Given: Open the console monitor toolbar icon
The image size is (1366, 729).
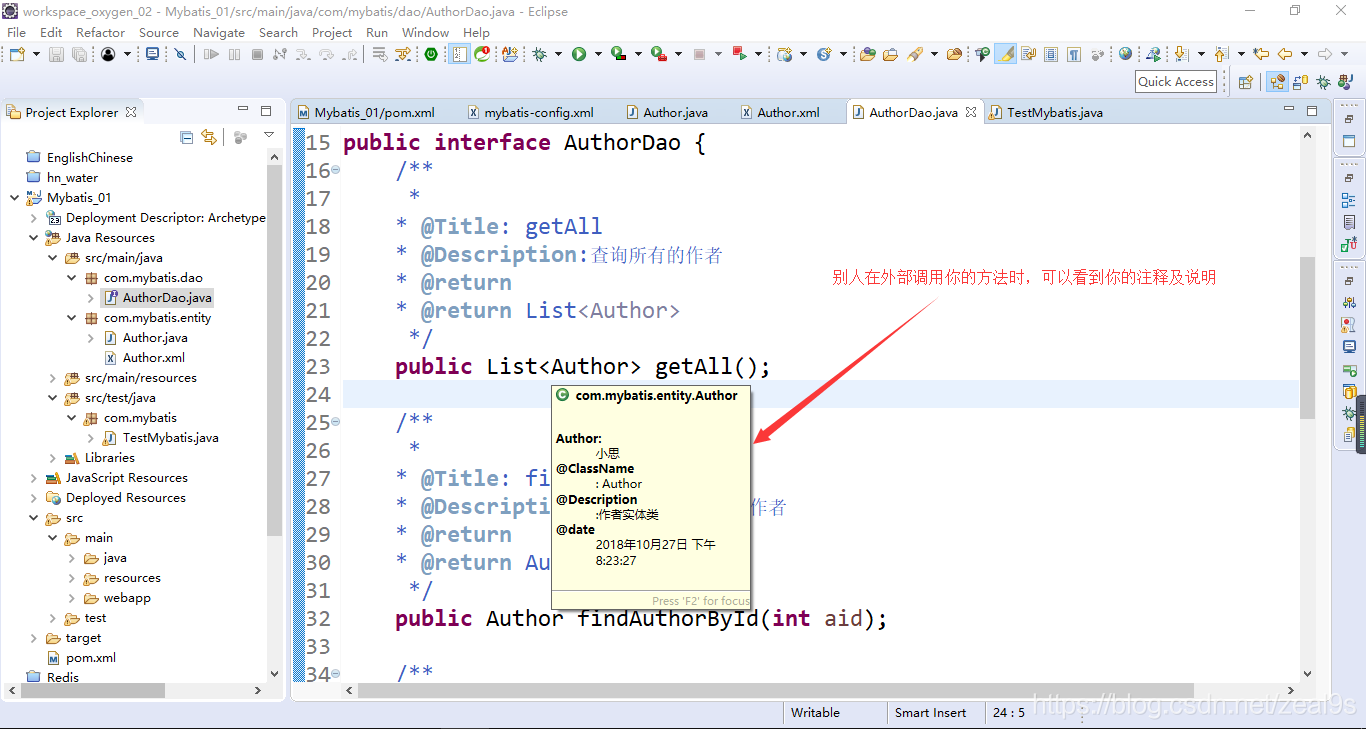Looking at the screenshot, I should click(x=152, y=54).
